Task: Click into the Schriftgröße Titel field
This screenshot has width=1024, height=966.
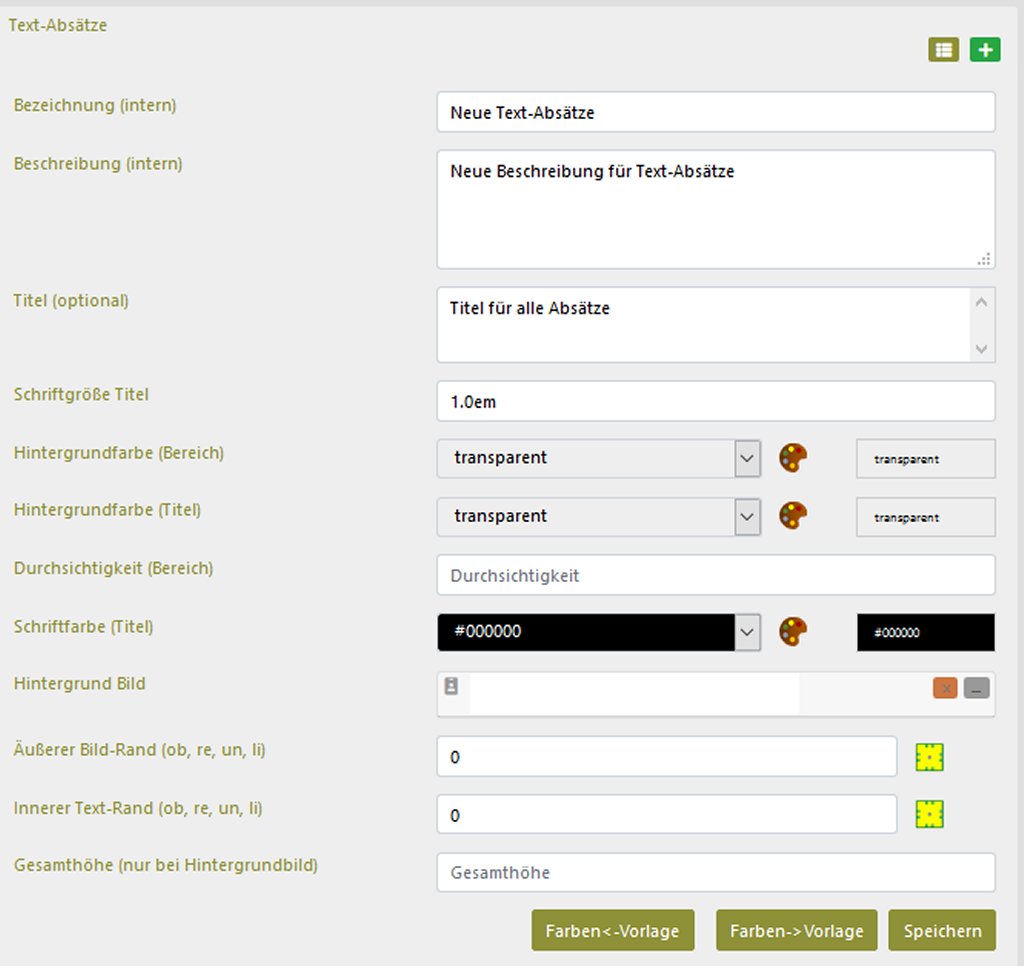Action: click(715, 401)
